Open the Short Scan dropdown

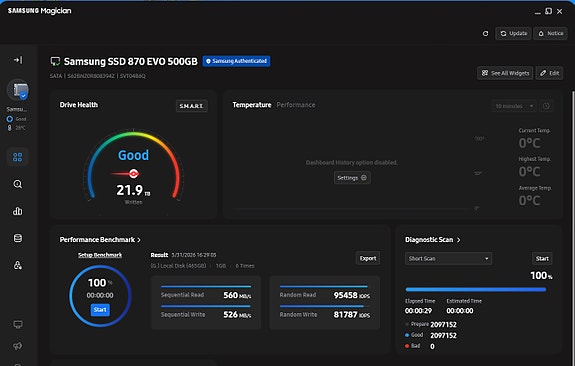(448, 259)
